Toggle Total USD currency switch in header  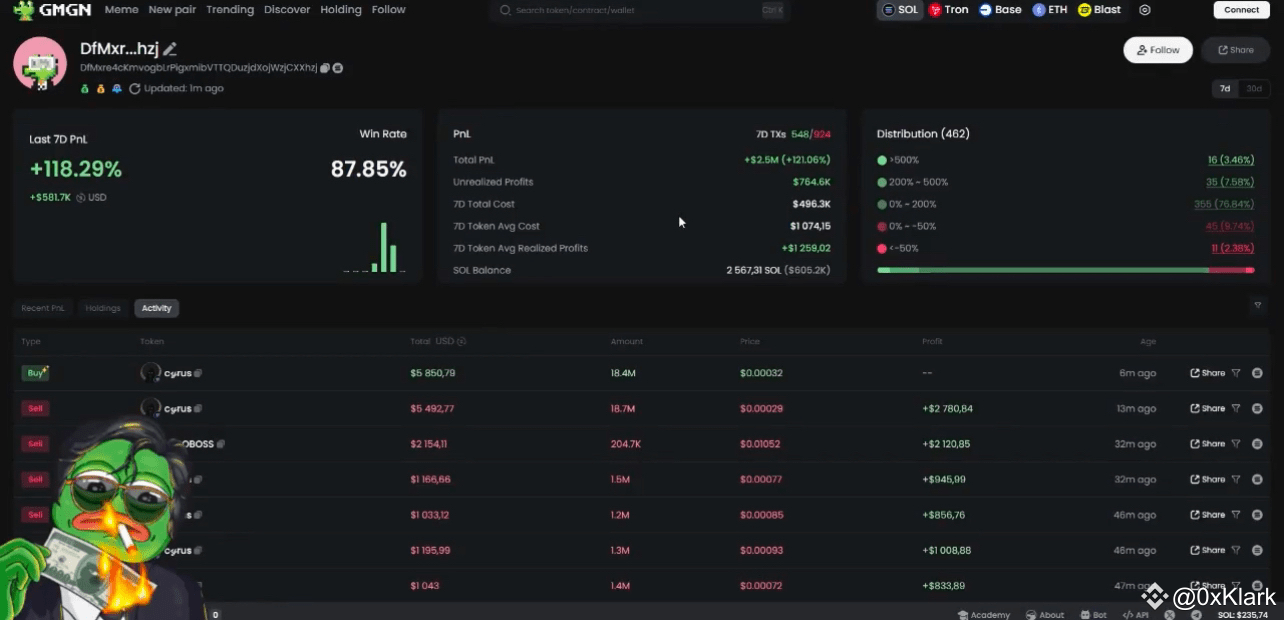click(x=461, y=342)
